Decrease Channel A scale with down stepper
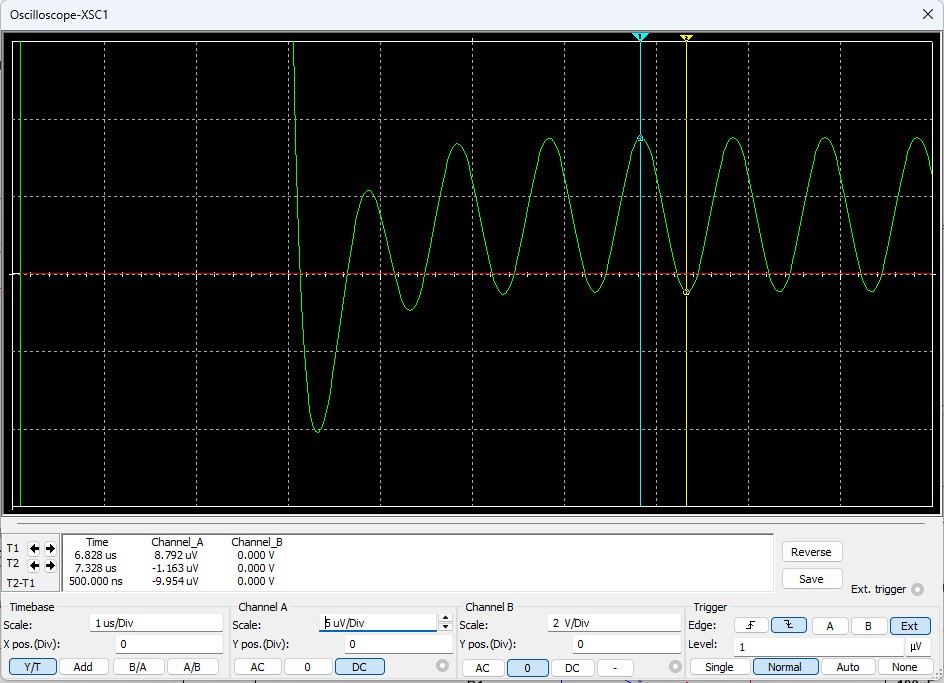 (445, 627)
